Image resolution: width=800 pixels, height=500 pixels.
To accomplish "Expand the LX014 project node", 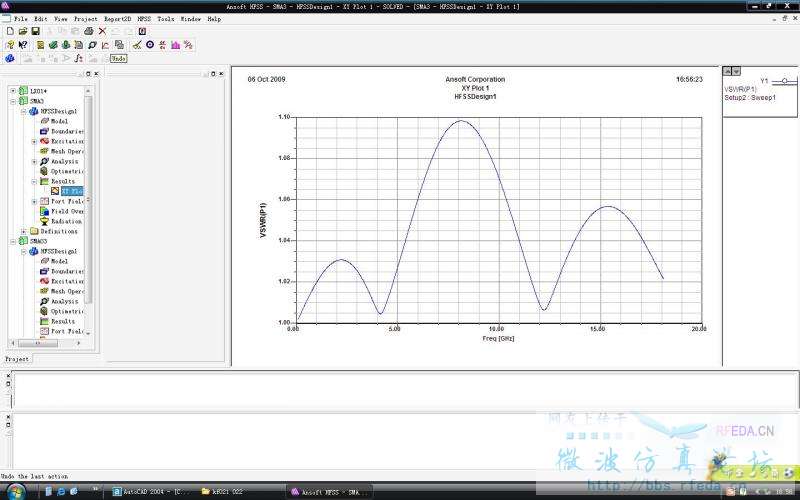I will coord(13,91).
